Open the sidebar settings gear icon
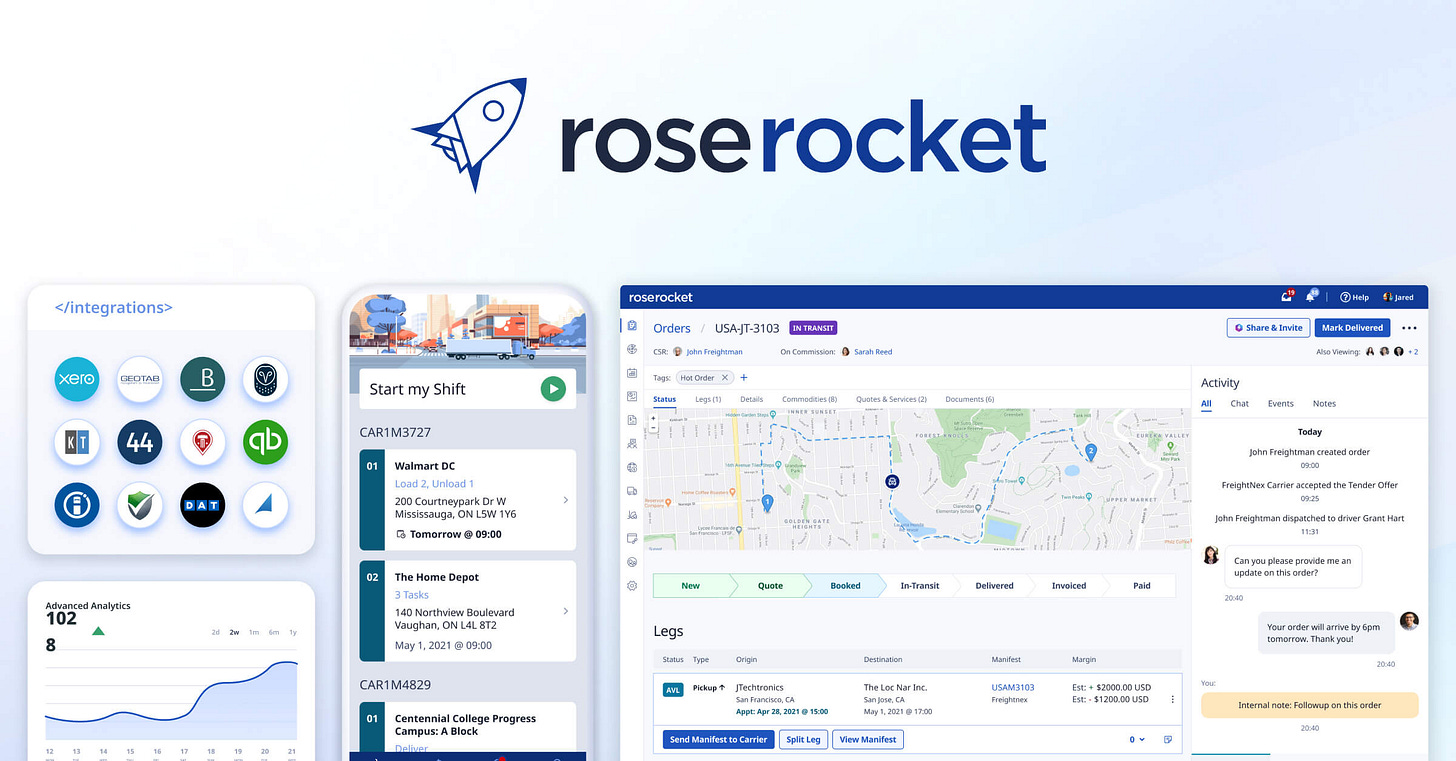This screenshot has height=761, width=1456. click(x=632, y=586)
